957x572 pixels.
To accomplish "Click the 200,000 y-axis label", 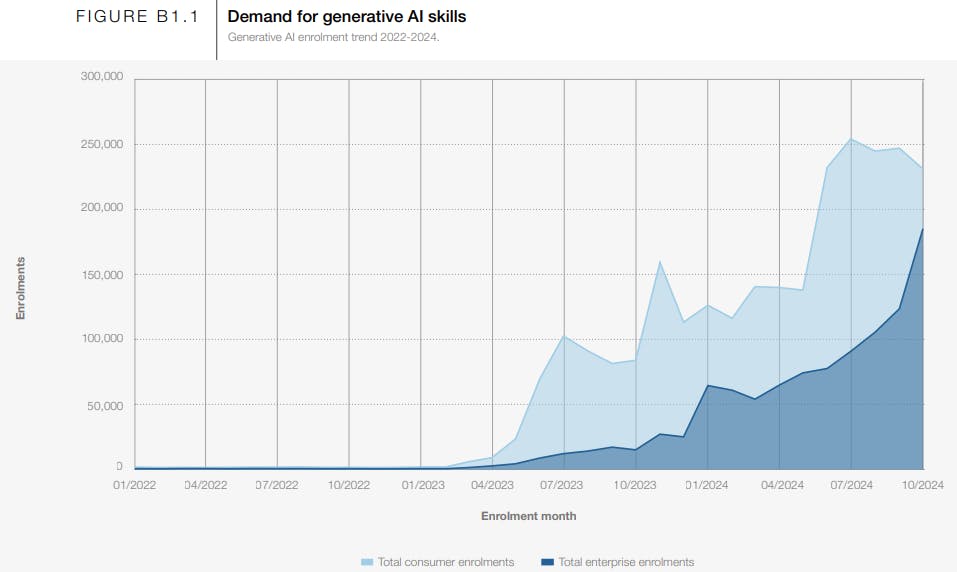I will (102, 207).
